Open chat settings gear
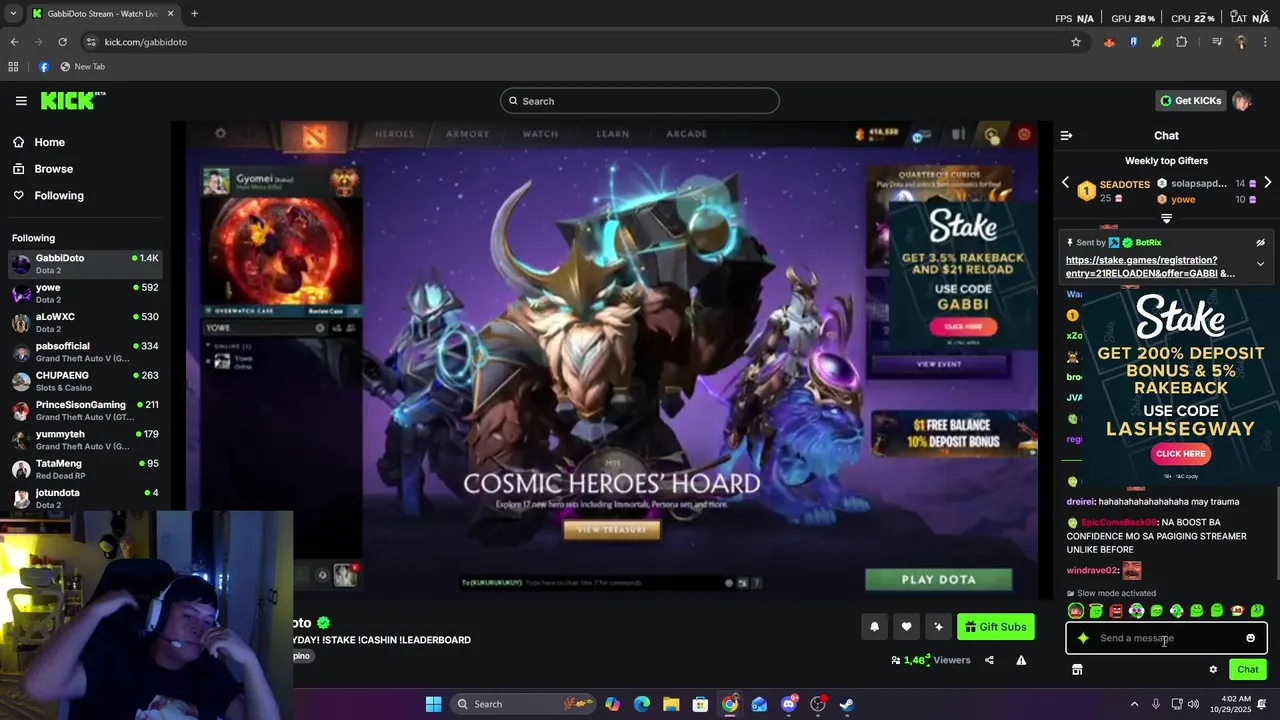 [x=1213, y=670]
